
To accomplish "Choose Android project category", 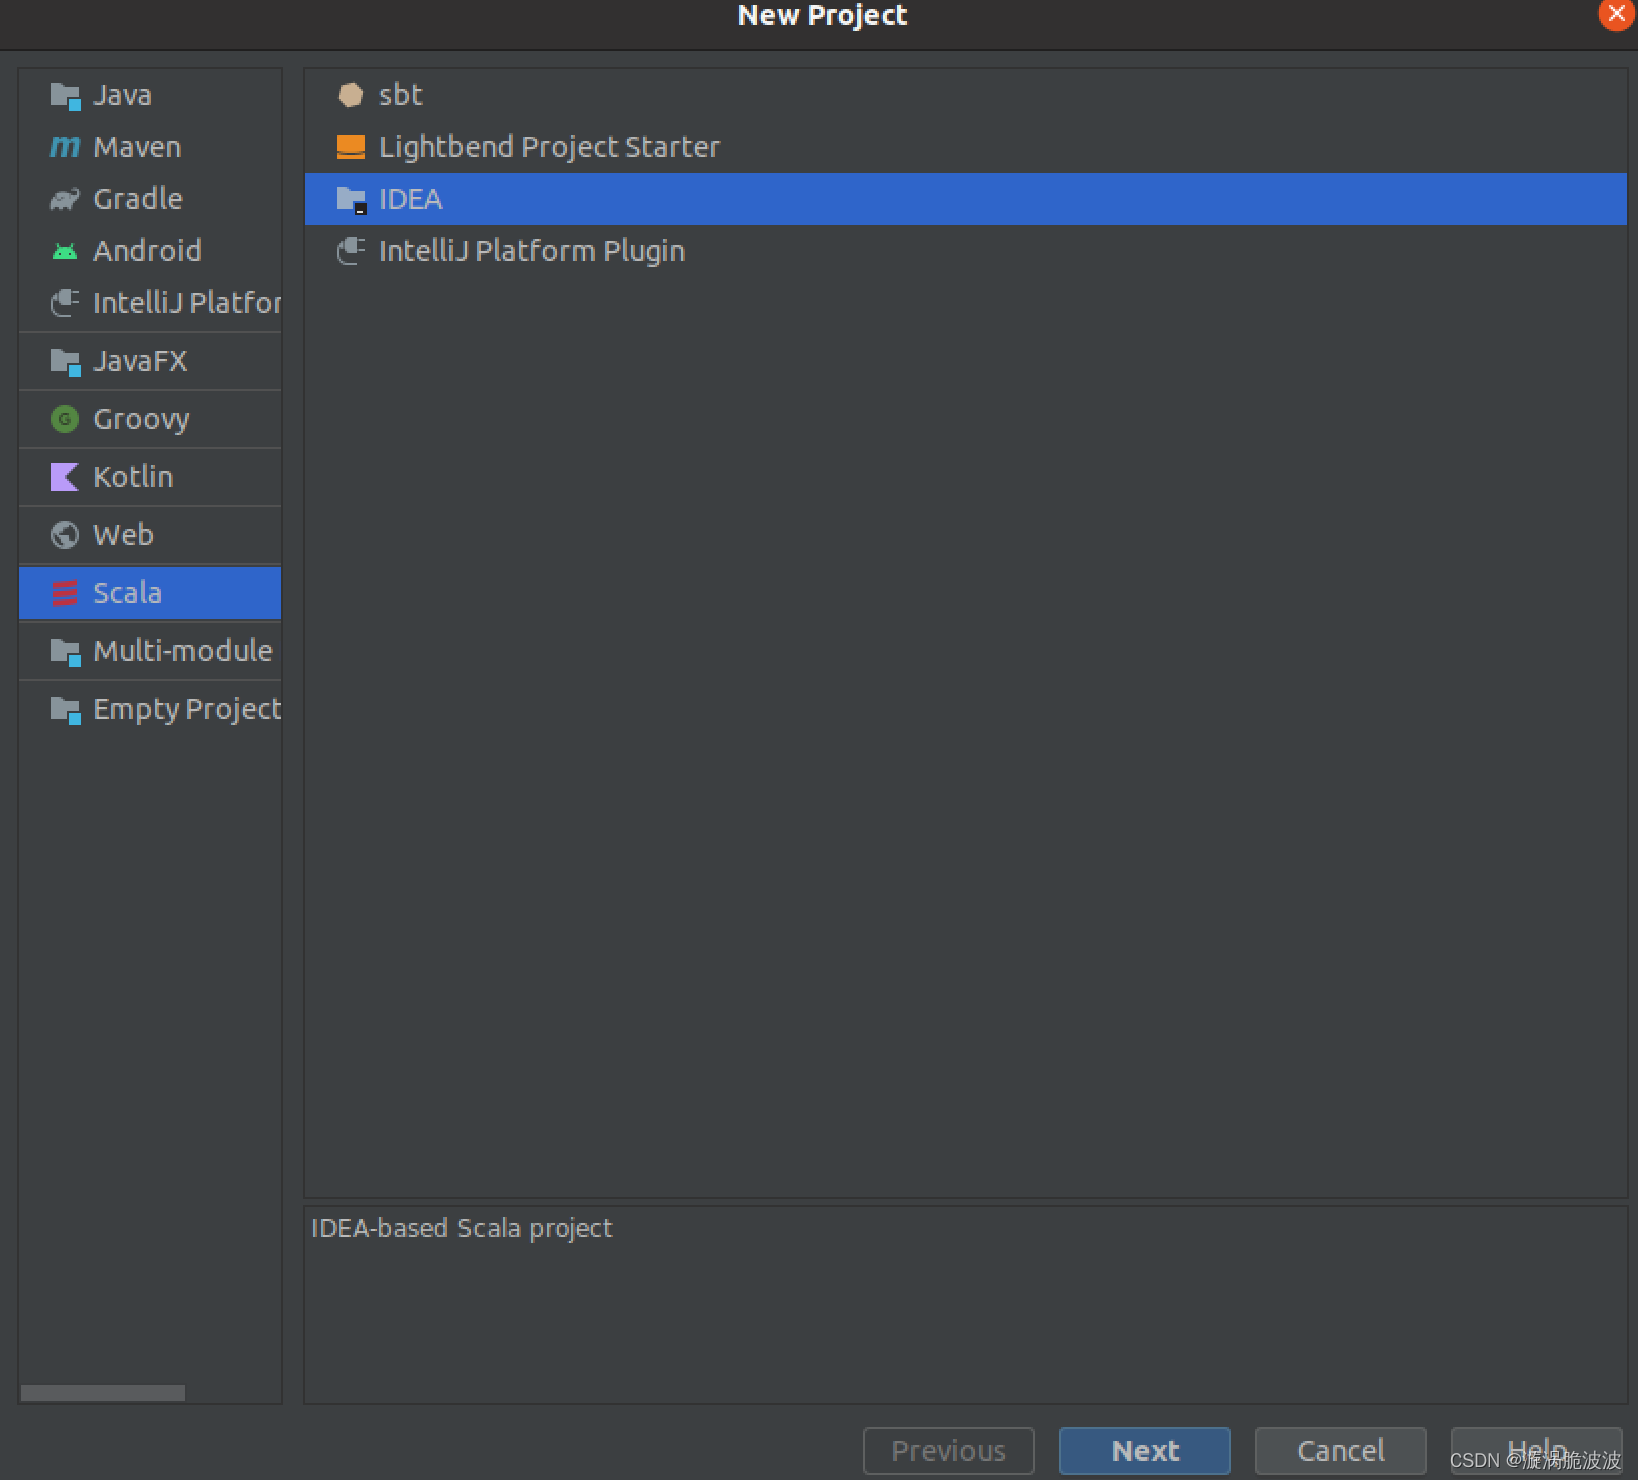I will tap(150, 251).
